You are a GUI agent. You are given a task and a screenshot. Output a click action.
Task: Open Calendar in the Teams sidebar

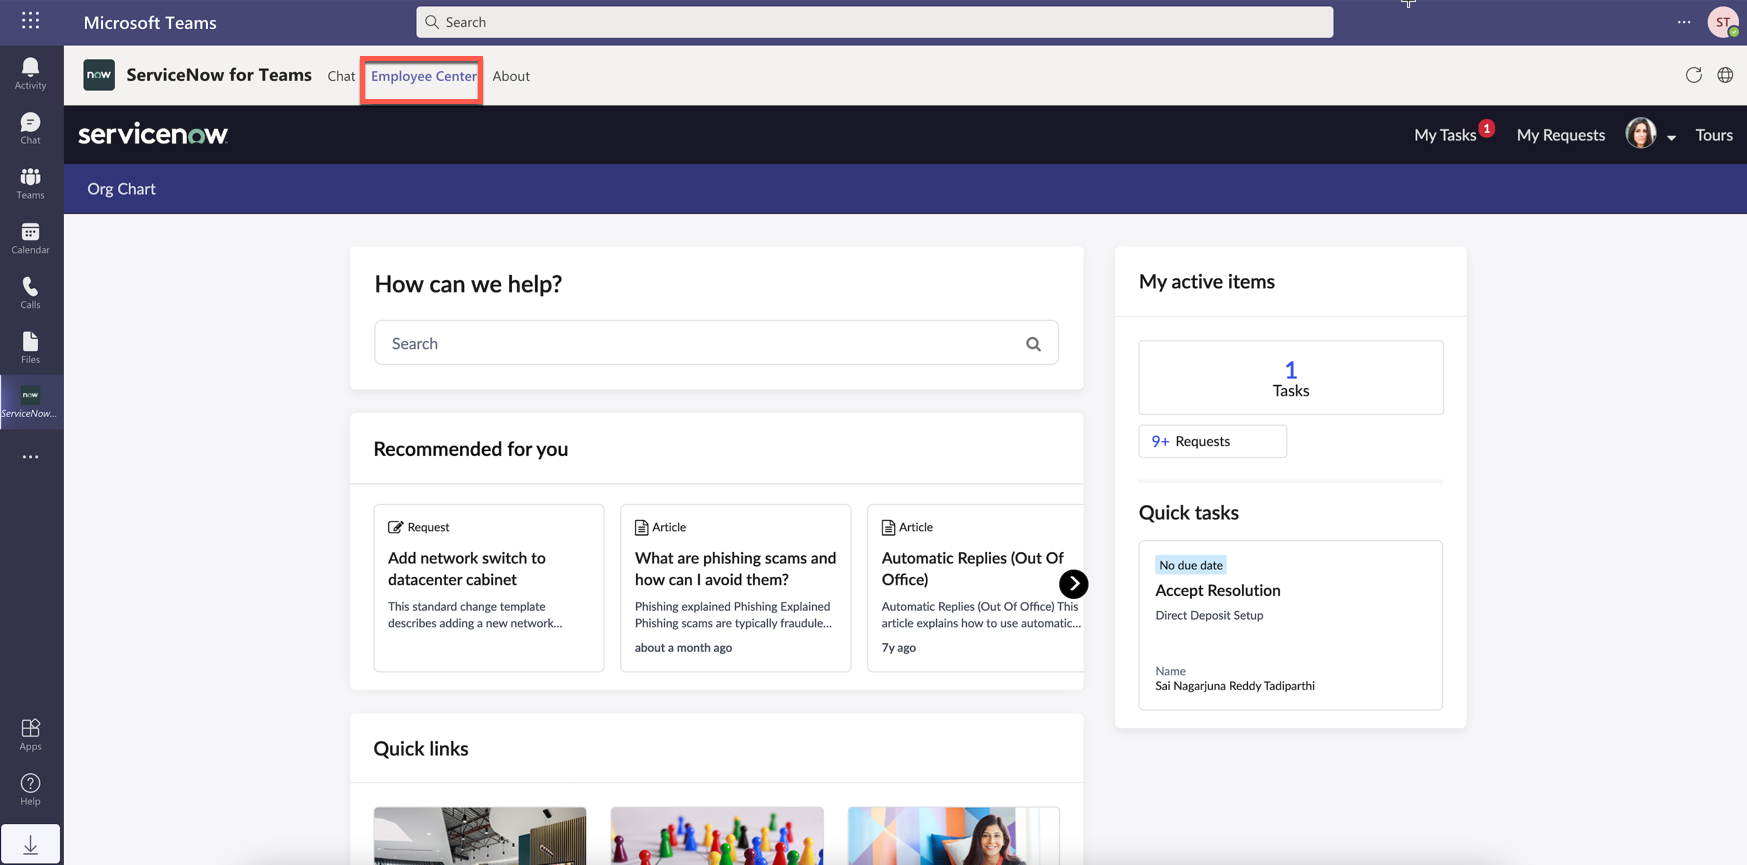pyautogui.click(x=30, y=239)
